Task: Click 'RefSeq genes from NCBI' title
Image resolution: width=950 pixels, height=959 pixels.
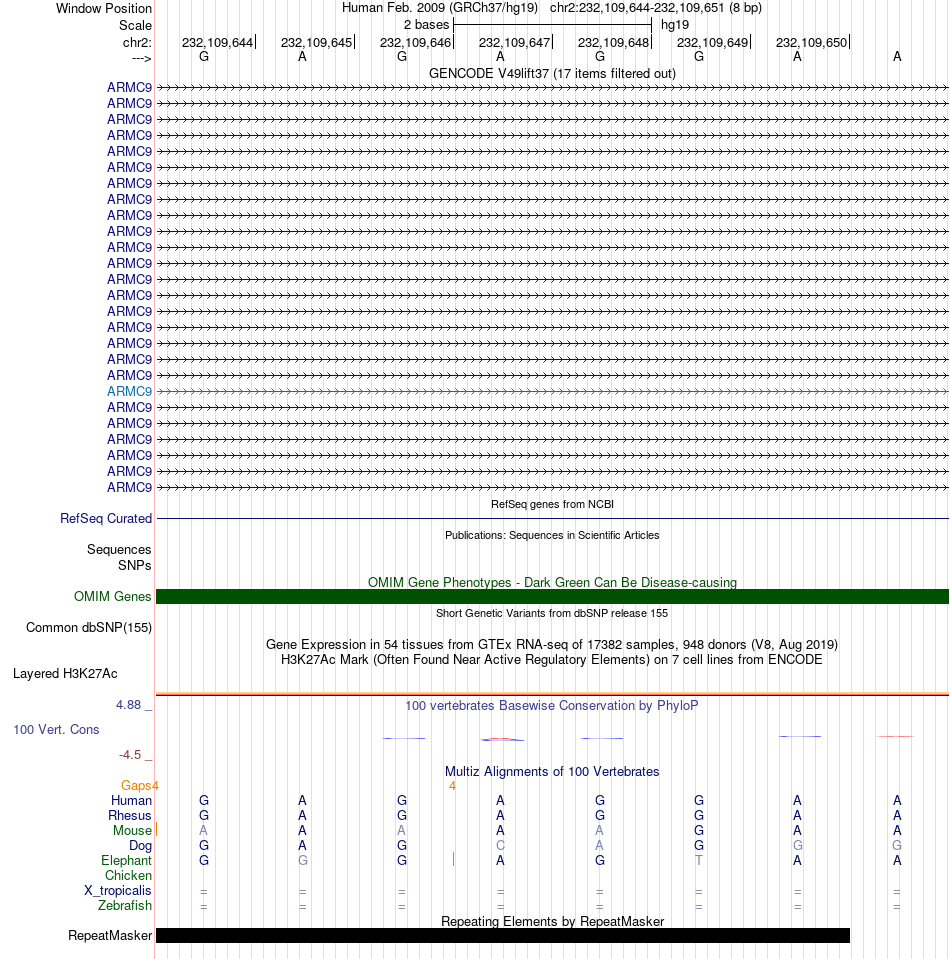Action: click(x=552, y=504)
